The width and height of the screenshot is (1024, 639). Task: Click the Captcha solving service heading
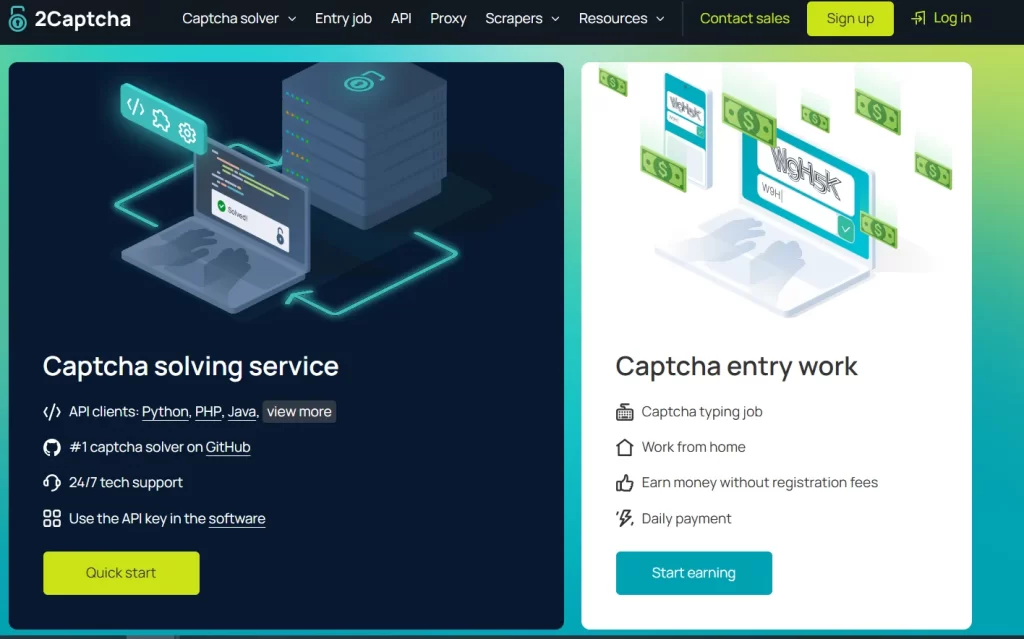tap(191, 366)
